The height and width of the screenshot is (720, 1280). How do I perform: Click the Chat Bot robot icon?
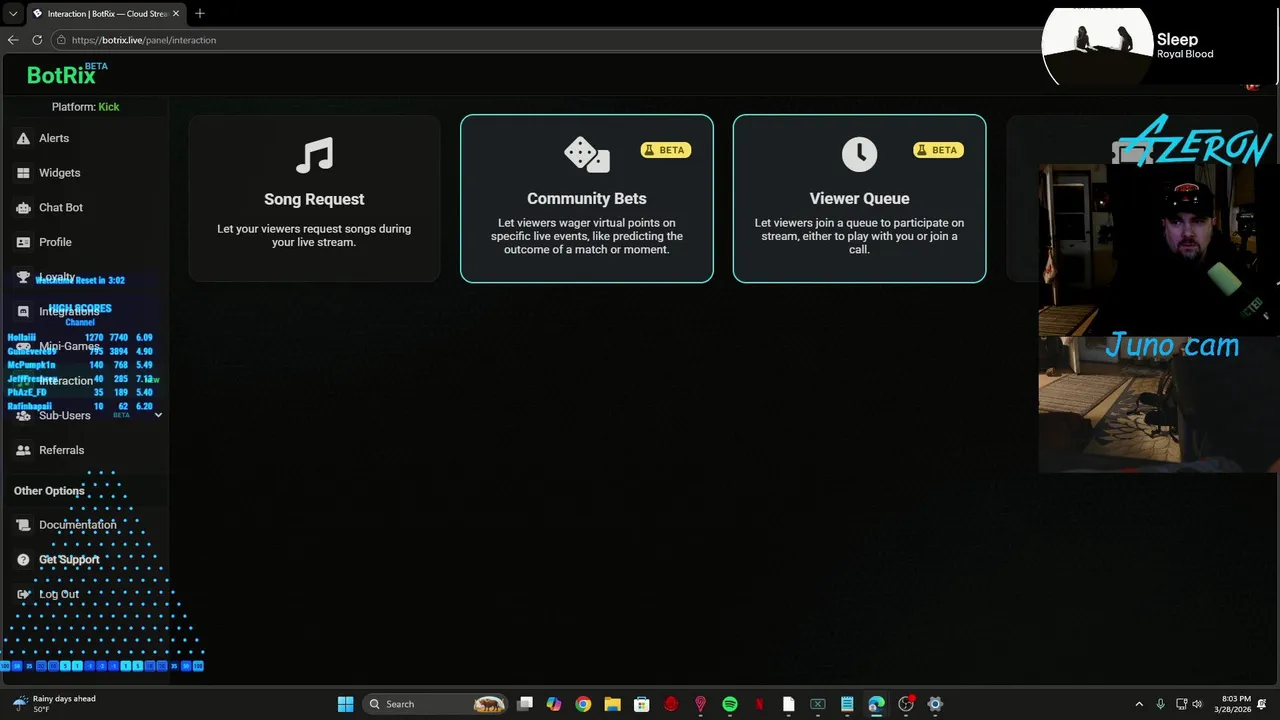[x=23, y=207]
